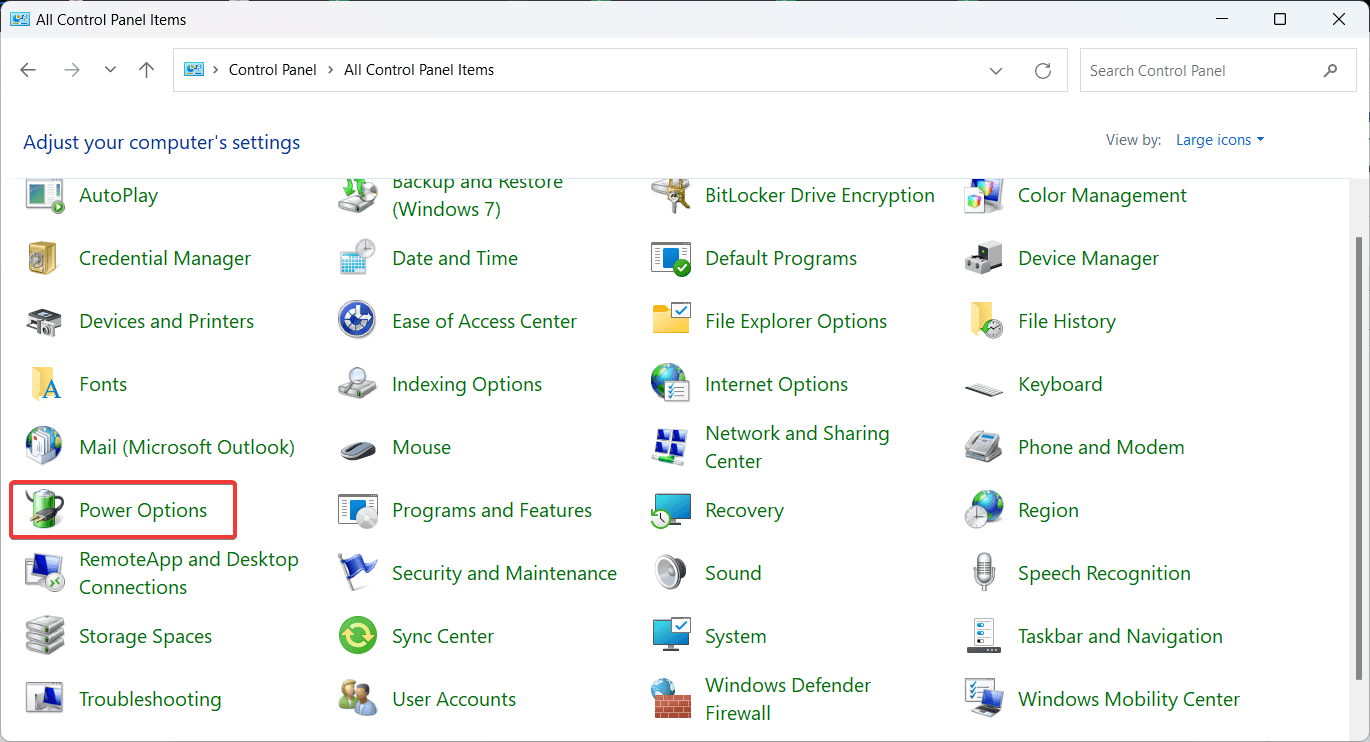Click the Speech Recognition microphone icon
The width and height of the screenshot is (1370, 742).
coord(983,573)
